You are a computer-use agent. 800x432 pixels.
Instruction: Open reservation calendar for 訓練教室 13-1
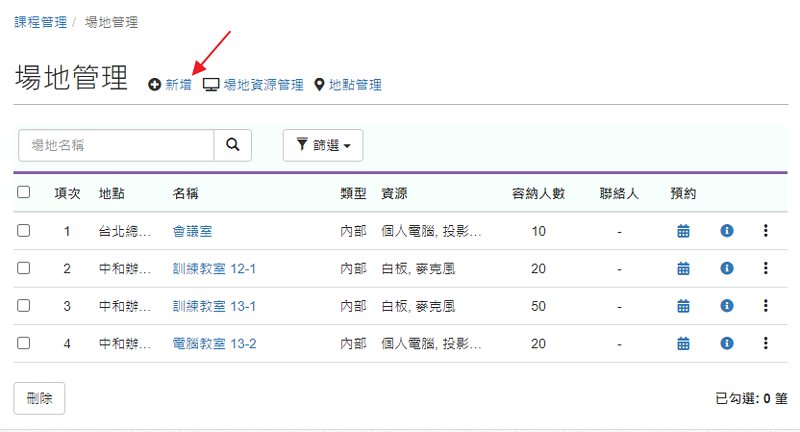[684, 306]
